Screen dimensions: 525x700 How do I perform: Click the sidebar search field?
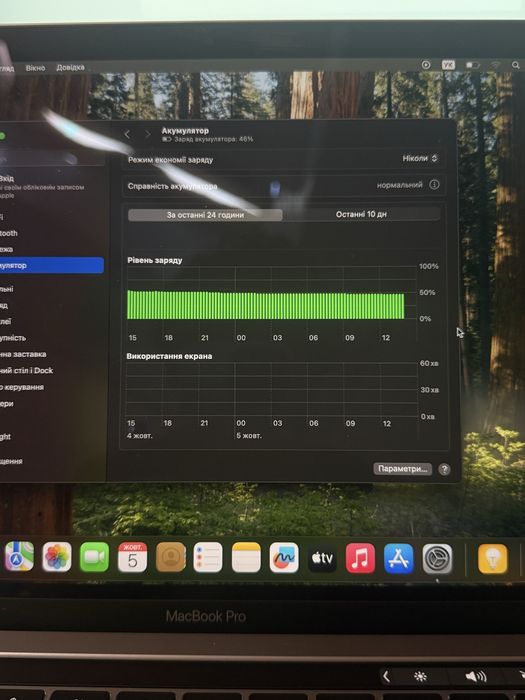(x=40, y=158)
